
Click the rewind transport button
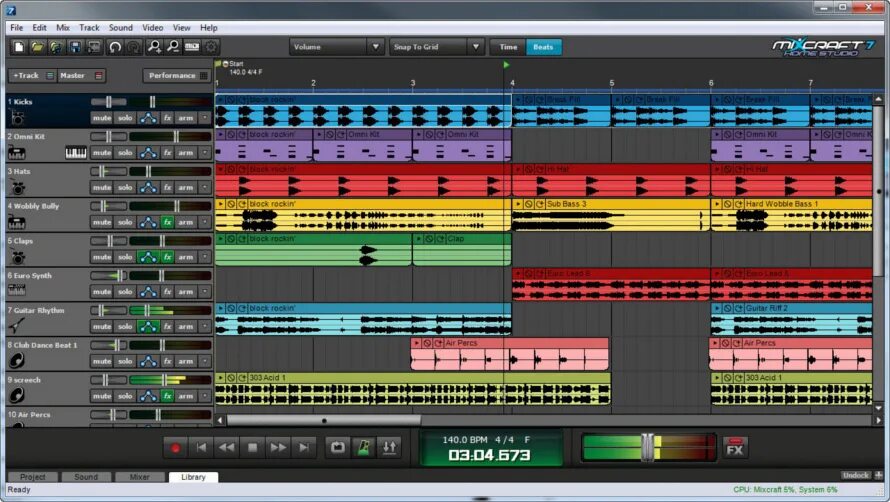pyautogui.click(x=226, y=448)
